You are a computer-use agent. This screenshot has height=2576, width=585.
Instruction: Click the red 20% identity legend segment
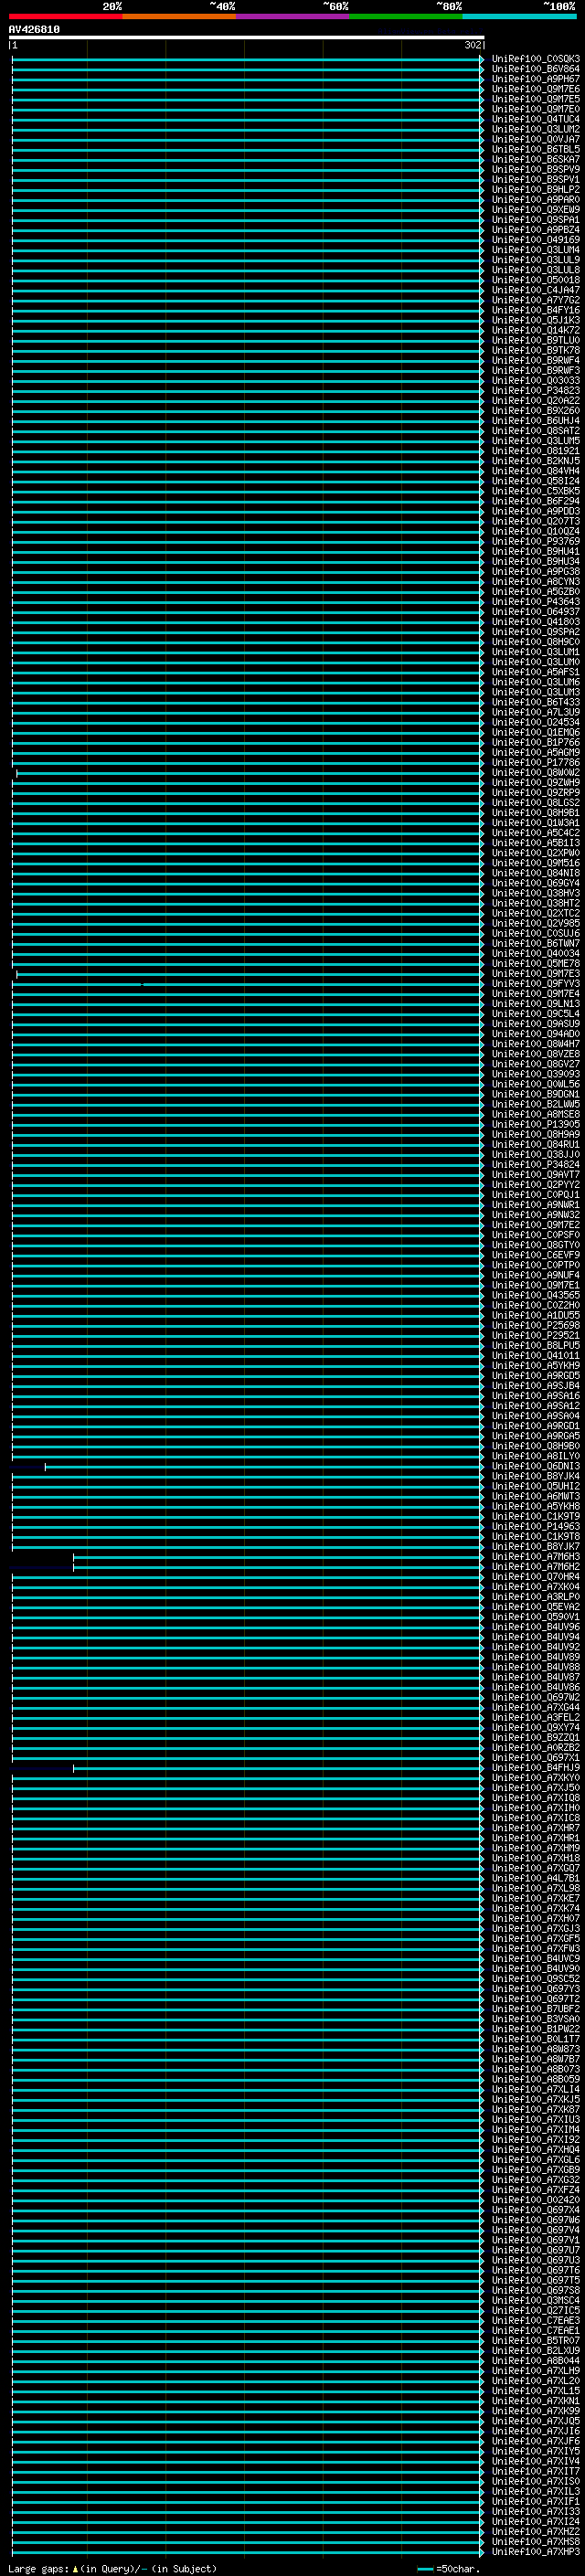(x=66, y=16)
